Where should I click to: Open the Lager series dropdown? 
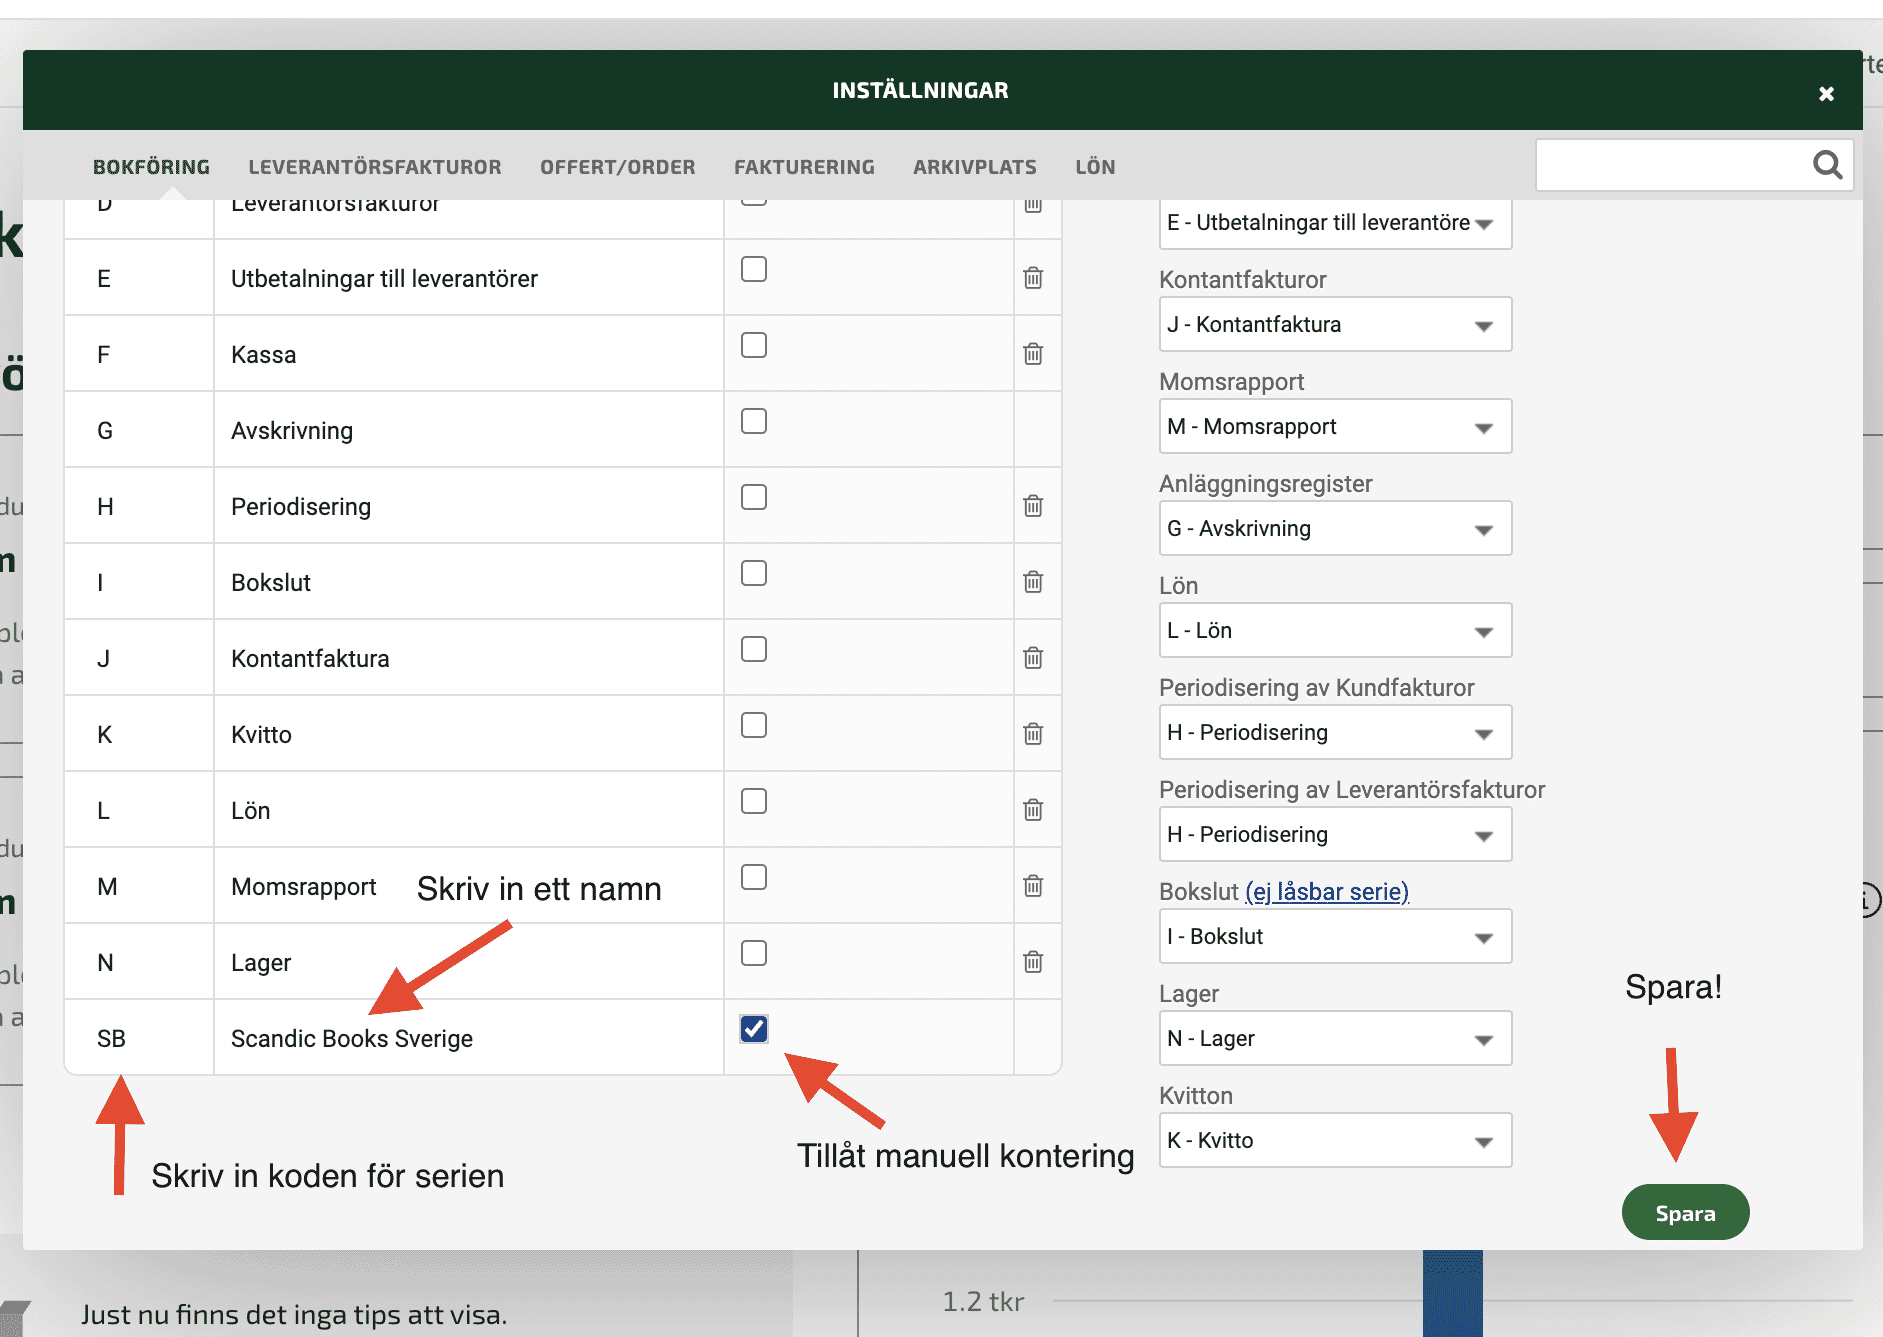point(1335,1038)
